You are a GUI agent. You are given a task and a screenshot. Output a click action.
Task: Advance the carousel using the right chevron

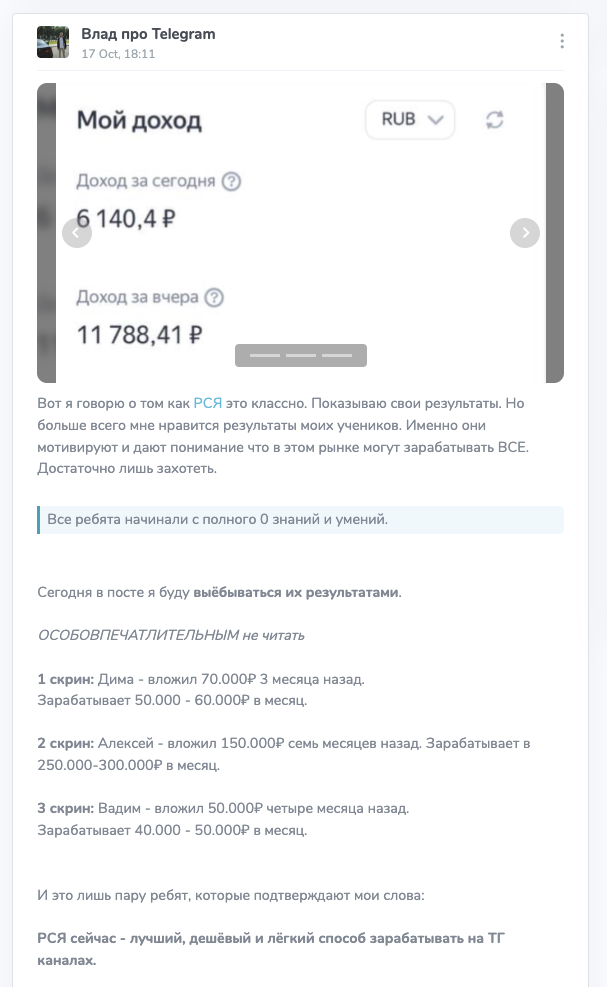click(525, 233)
